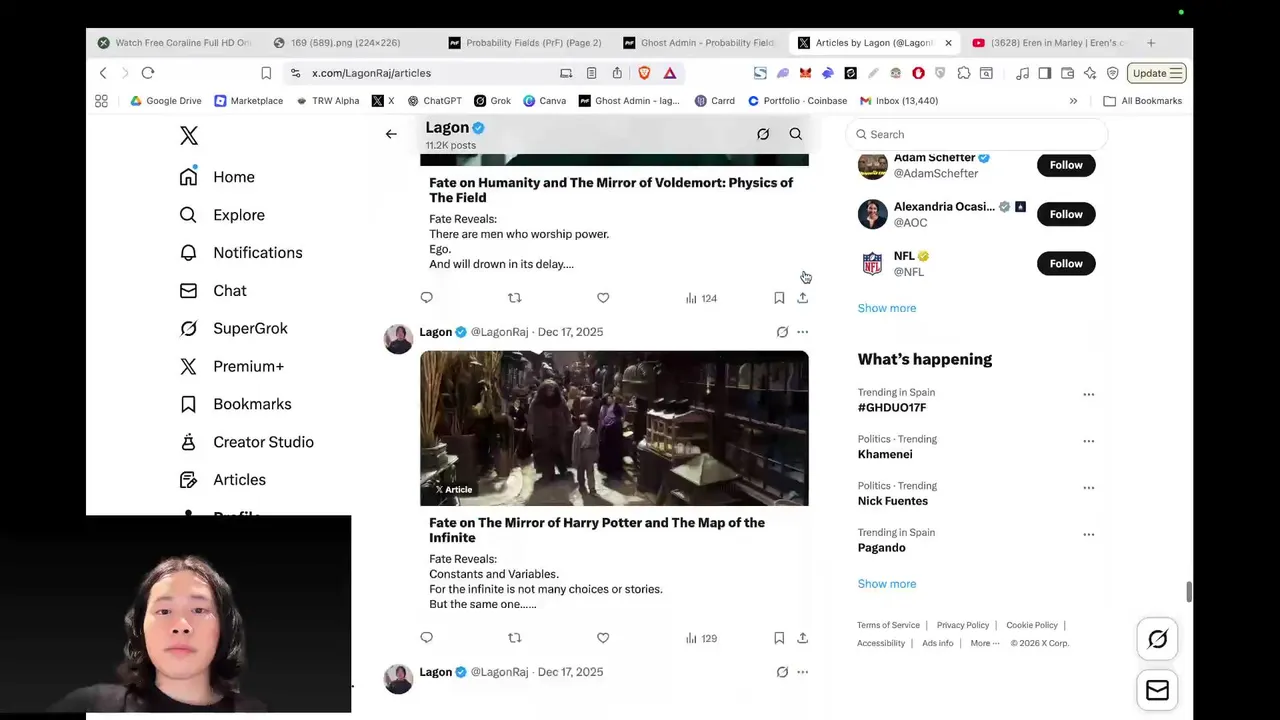Open Home in the X sidebar
Screen dimensions: 1280x720
pyautogui.click(x=217, y=177)
